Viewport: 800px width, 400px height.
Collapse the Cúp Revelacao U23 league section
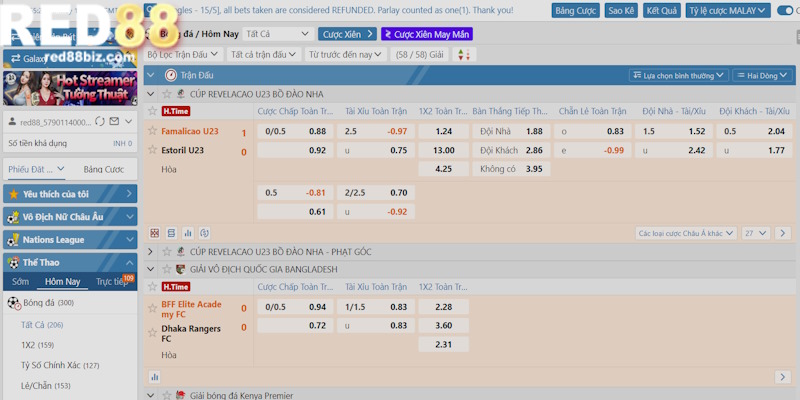[151, 94]
